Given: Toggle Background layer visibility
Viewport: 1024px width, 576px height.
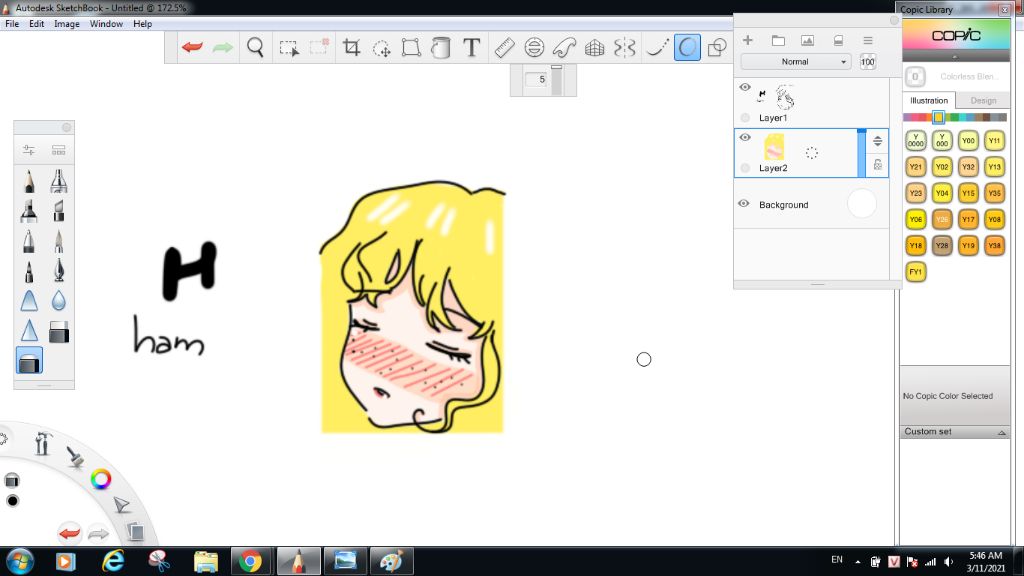Looking at the screenshot, I should pos(744,204).
